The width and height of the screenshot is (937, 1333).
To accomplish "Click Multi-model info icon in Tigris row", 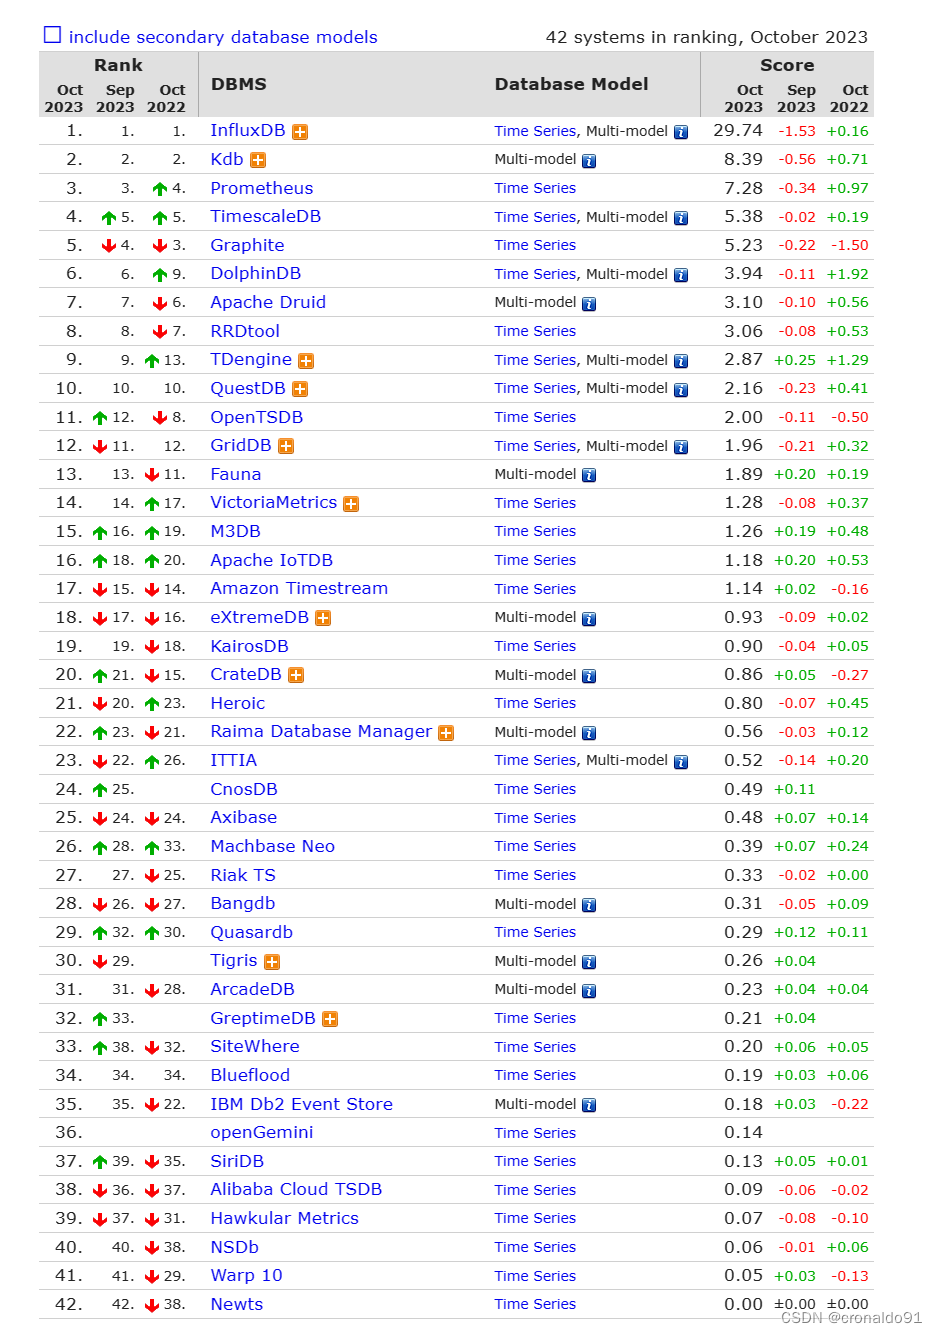I will point(589,962).
